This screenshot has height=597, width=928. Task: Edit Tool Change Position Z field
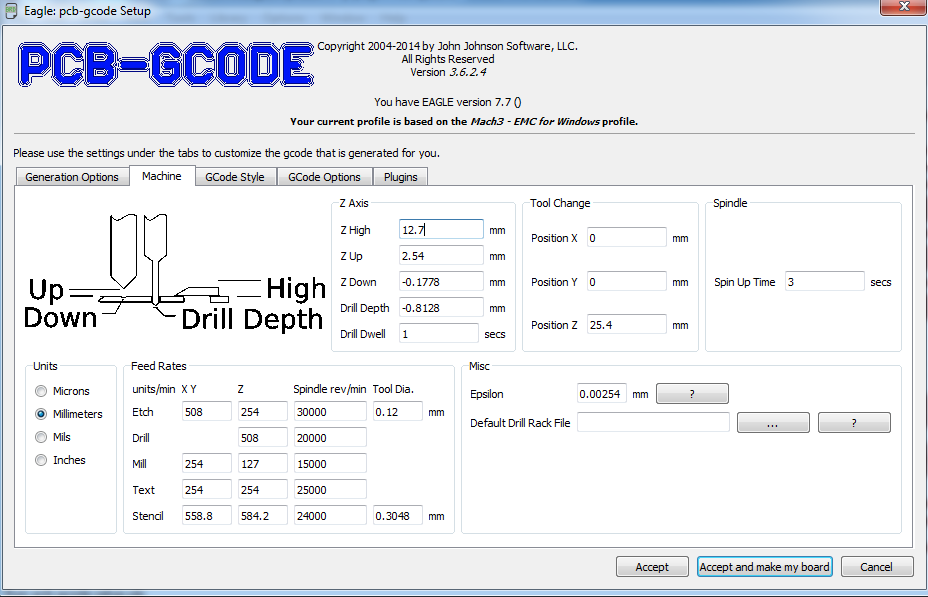[627, 325]
